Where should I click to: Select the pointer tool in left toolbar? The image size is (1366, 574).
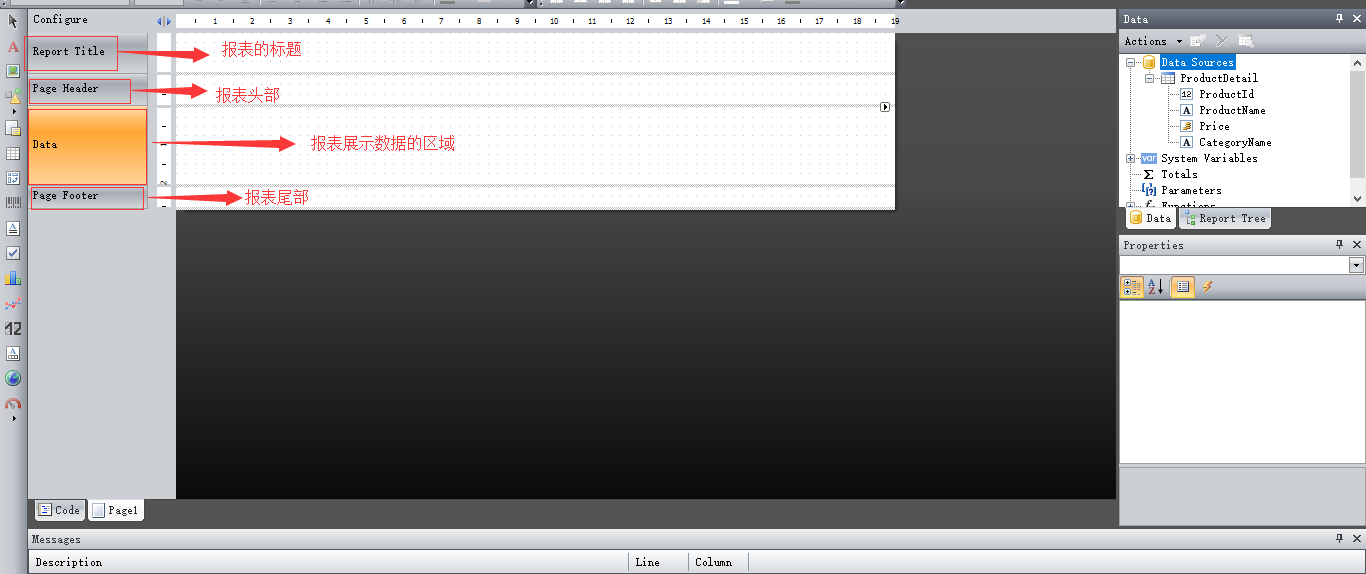click(13, 21)
